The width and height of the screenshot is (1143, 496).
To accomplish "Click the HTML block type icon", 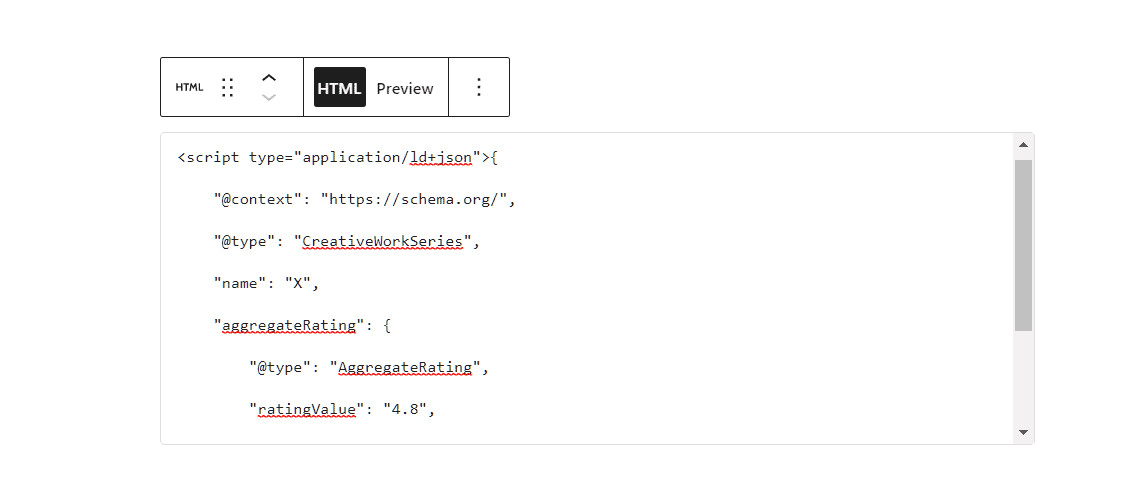I will 189,87.
